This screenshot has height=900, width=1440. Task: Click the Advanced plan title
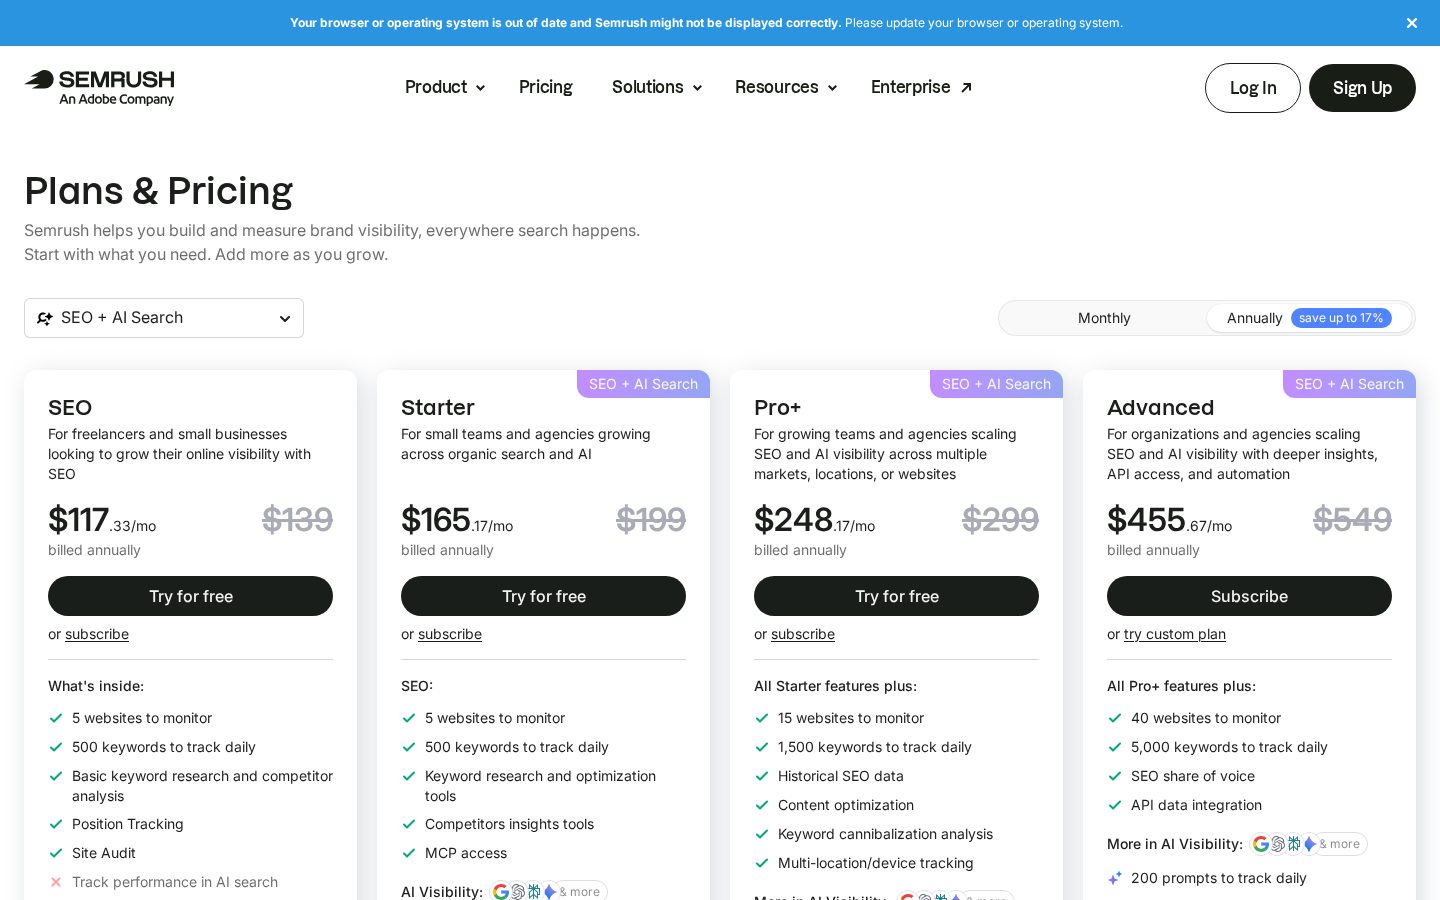tap(1160, 408)
